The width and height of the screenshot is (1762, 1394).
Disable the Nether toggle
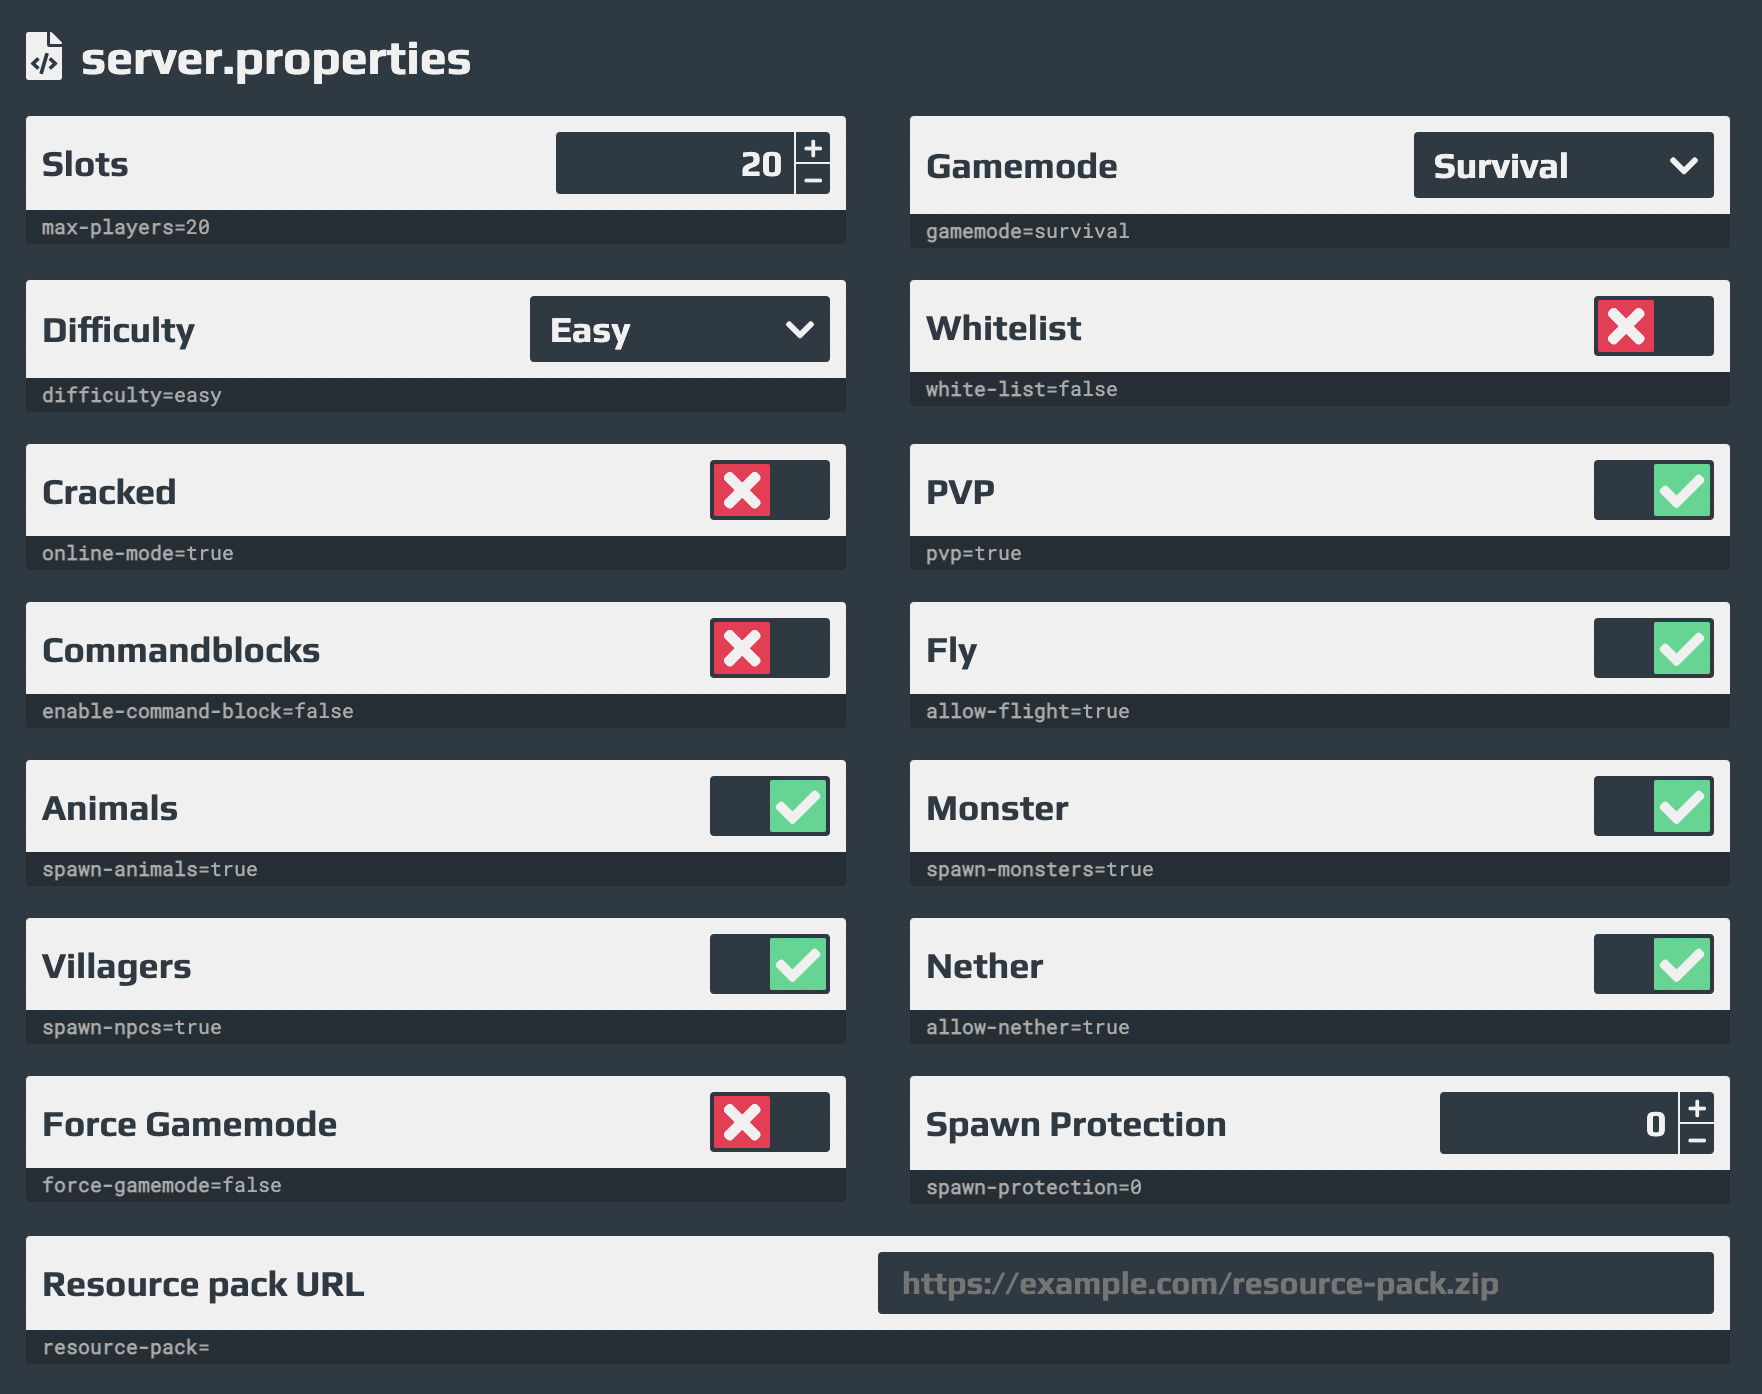(x=1654, y=964)
